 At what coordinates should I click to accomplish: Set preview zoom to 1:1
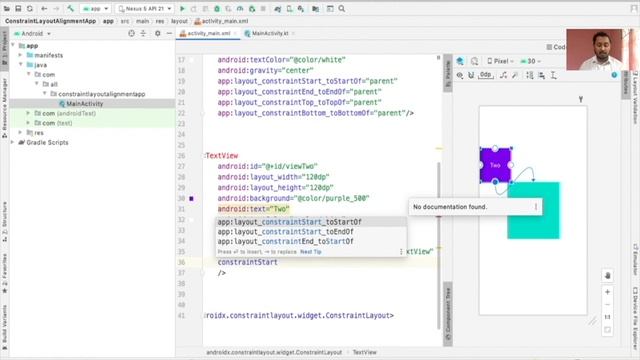pyautogui.click(x=607, y=317)
